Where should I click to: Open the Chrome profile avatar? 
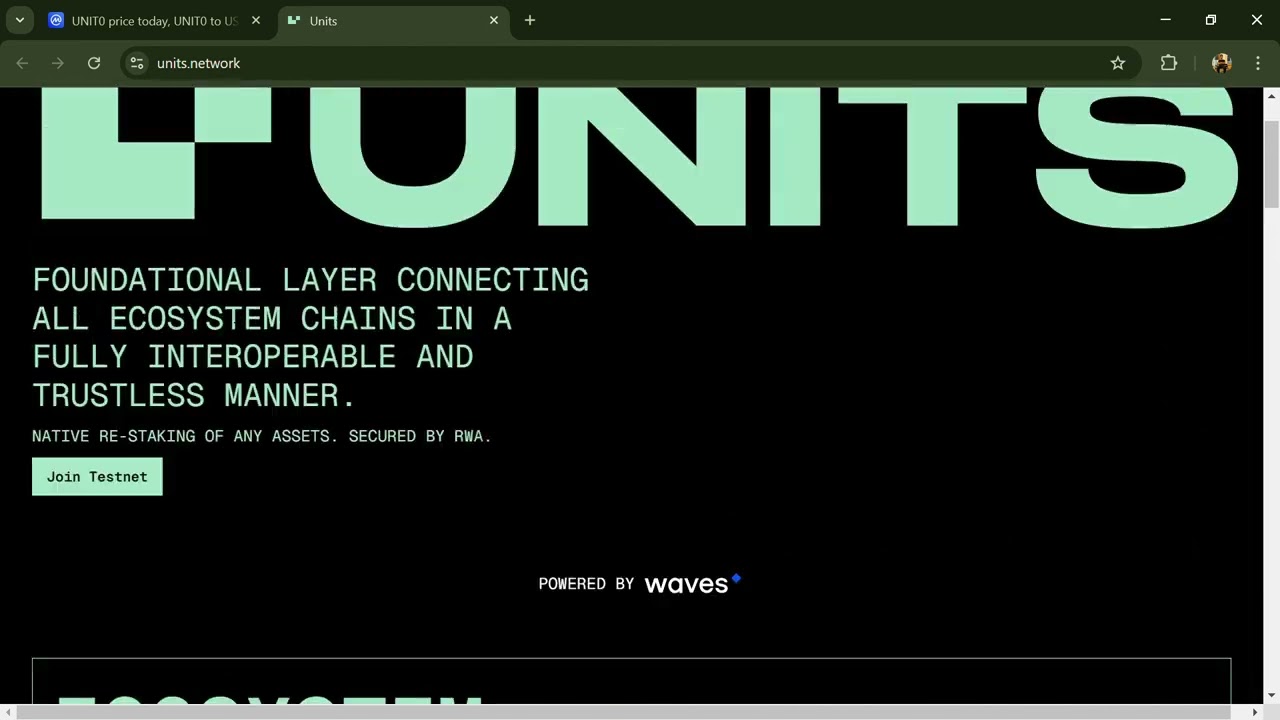1221,63
